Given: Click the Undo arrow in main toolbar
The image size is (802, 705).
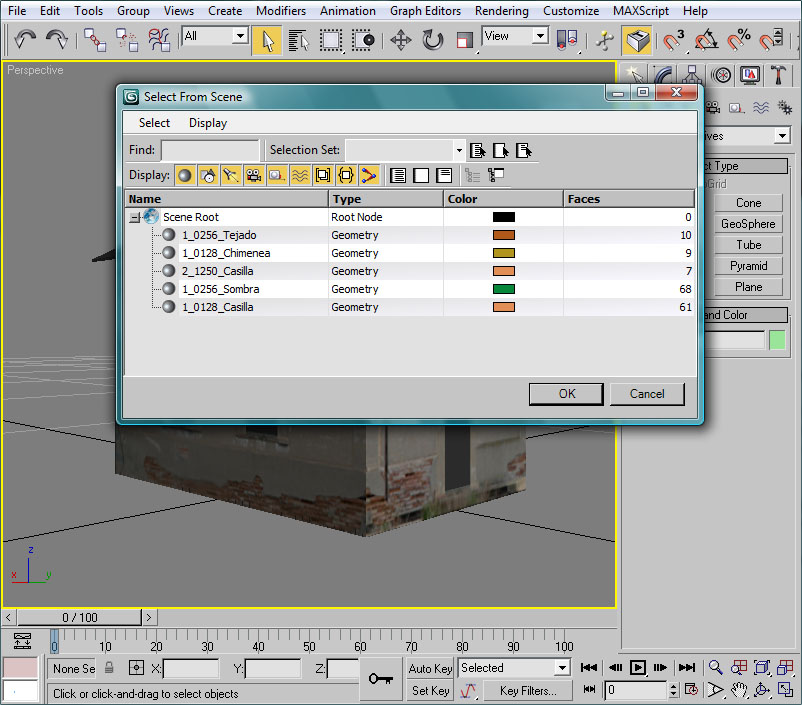Looking at the screenshot, I should point(24,40).
